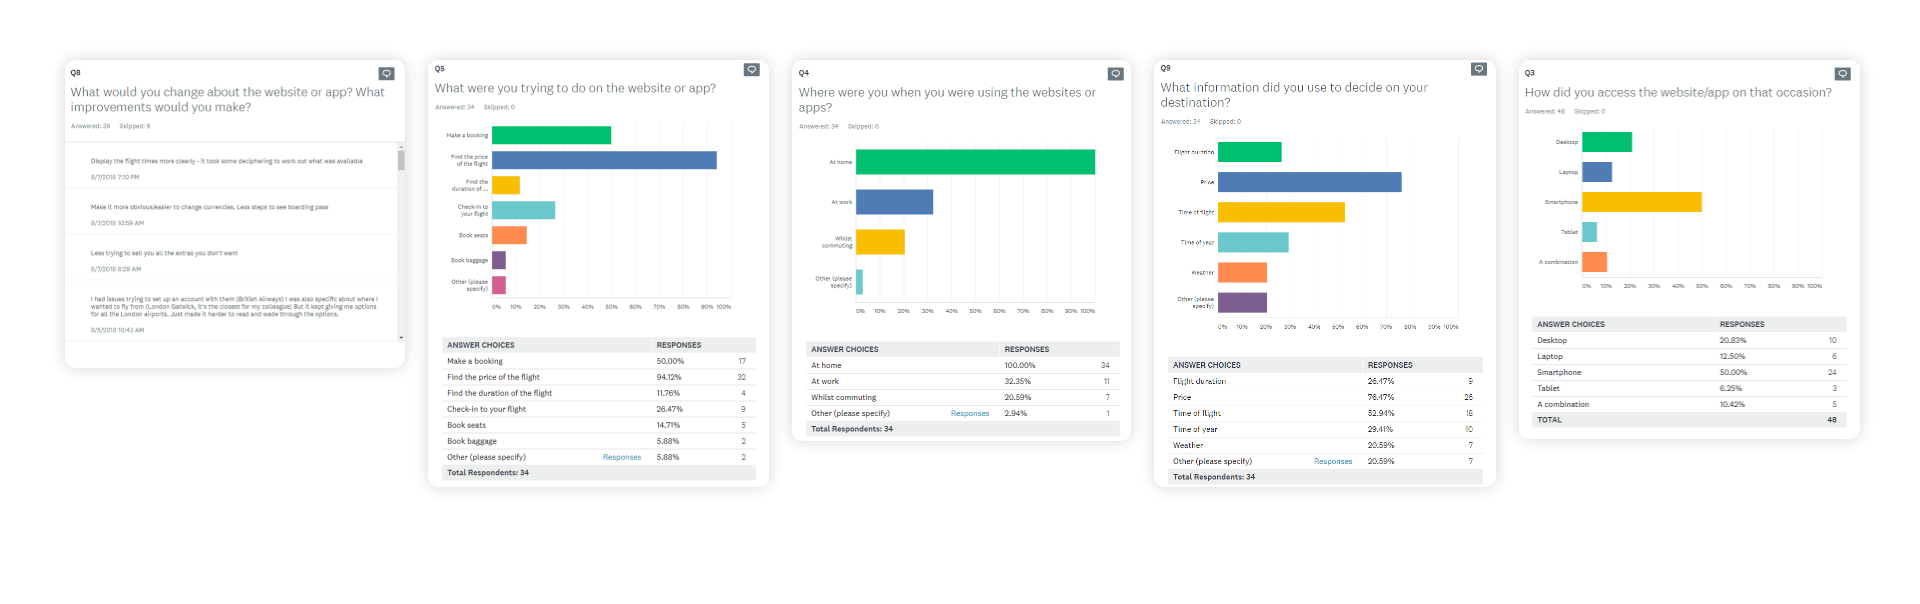Click blue 'Find the price' bar in Q5
Viewport: 1920px width, 604px height.
(x=604, y=160)
